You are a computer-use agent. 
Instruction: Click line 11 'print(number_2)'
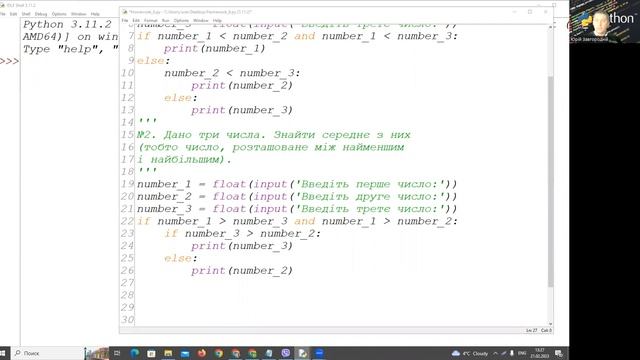[x=242, y=86]
